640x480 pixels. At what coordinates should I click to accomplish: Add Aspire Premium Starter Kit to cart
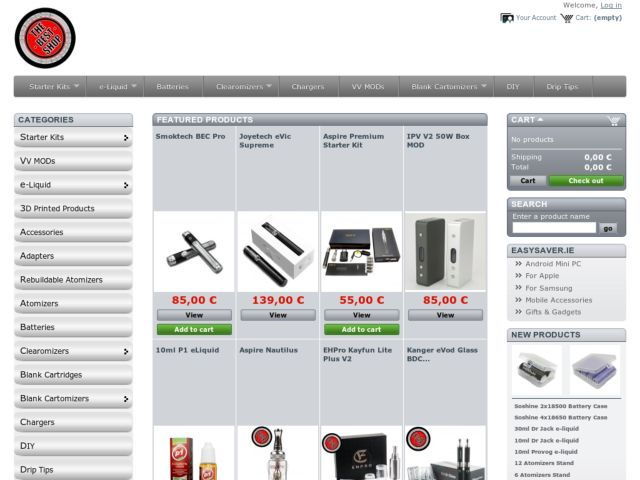362,329
